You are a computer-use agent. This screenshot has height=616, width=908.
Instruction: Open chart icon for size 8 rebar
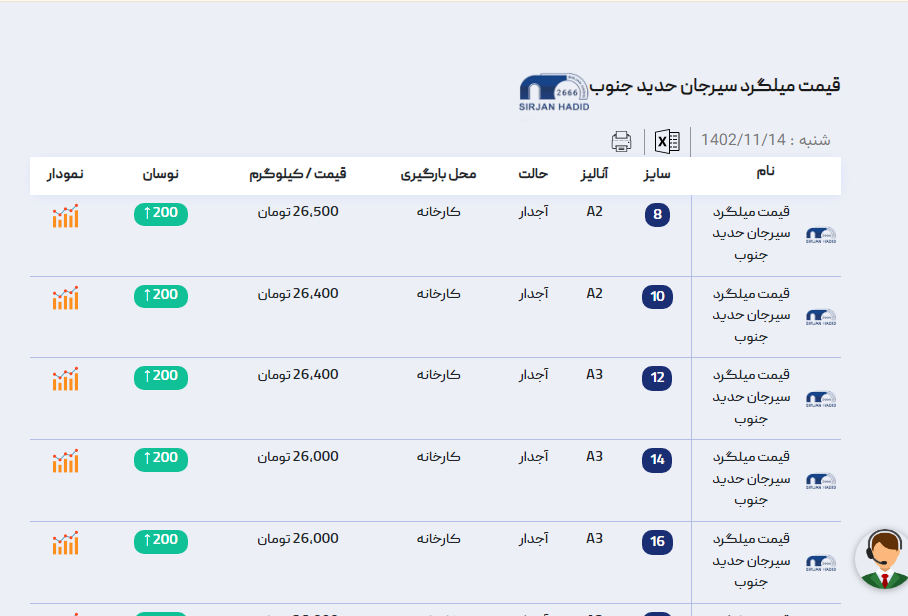65,216
